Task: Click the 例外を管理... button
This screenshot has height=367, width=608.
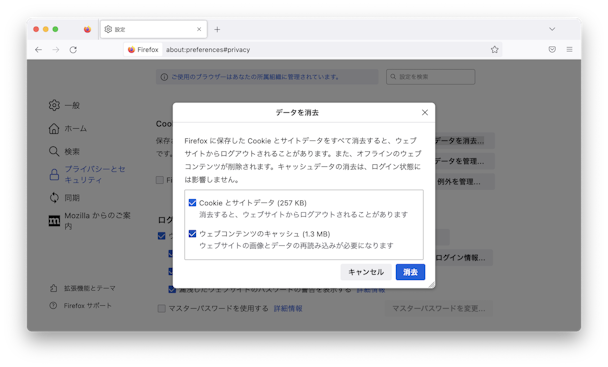Action: click(465, 182)
